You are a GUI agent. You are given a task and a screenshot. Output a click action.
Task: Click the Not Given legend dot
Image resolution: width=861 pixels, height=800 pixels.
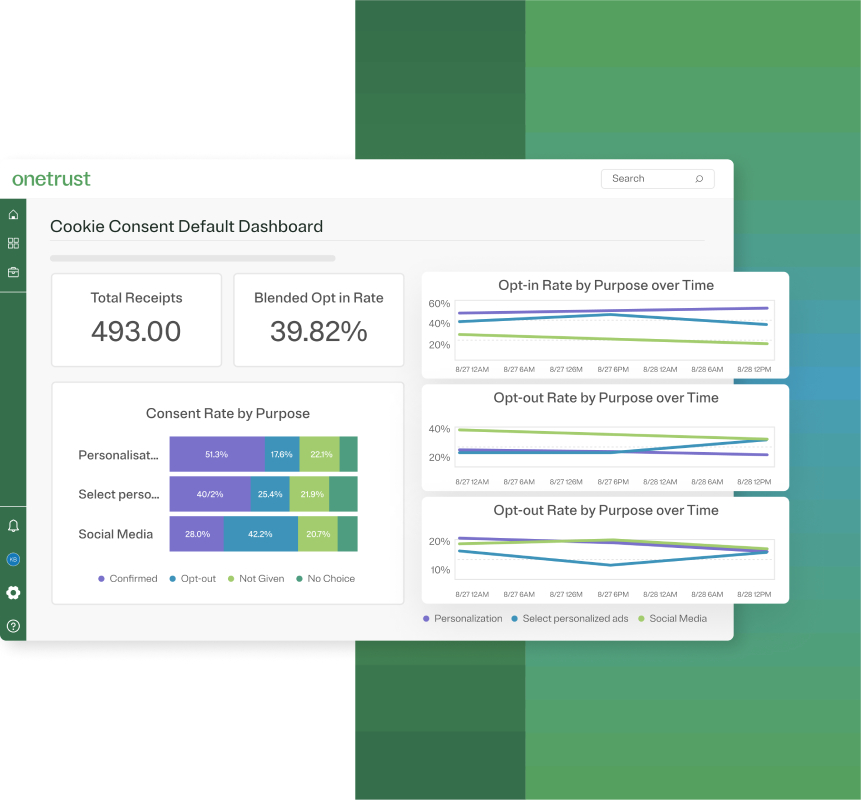231,579
